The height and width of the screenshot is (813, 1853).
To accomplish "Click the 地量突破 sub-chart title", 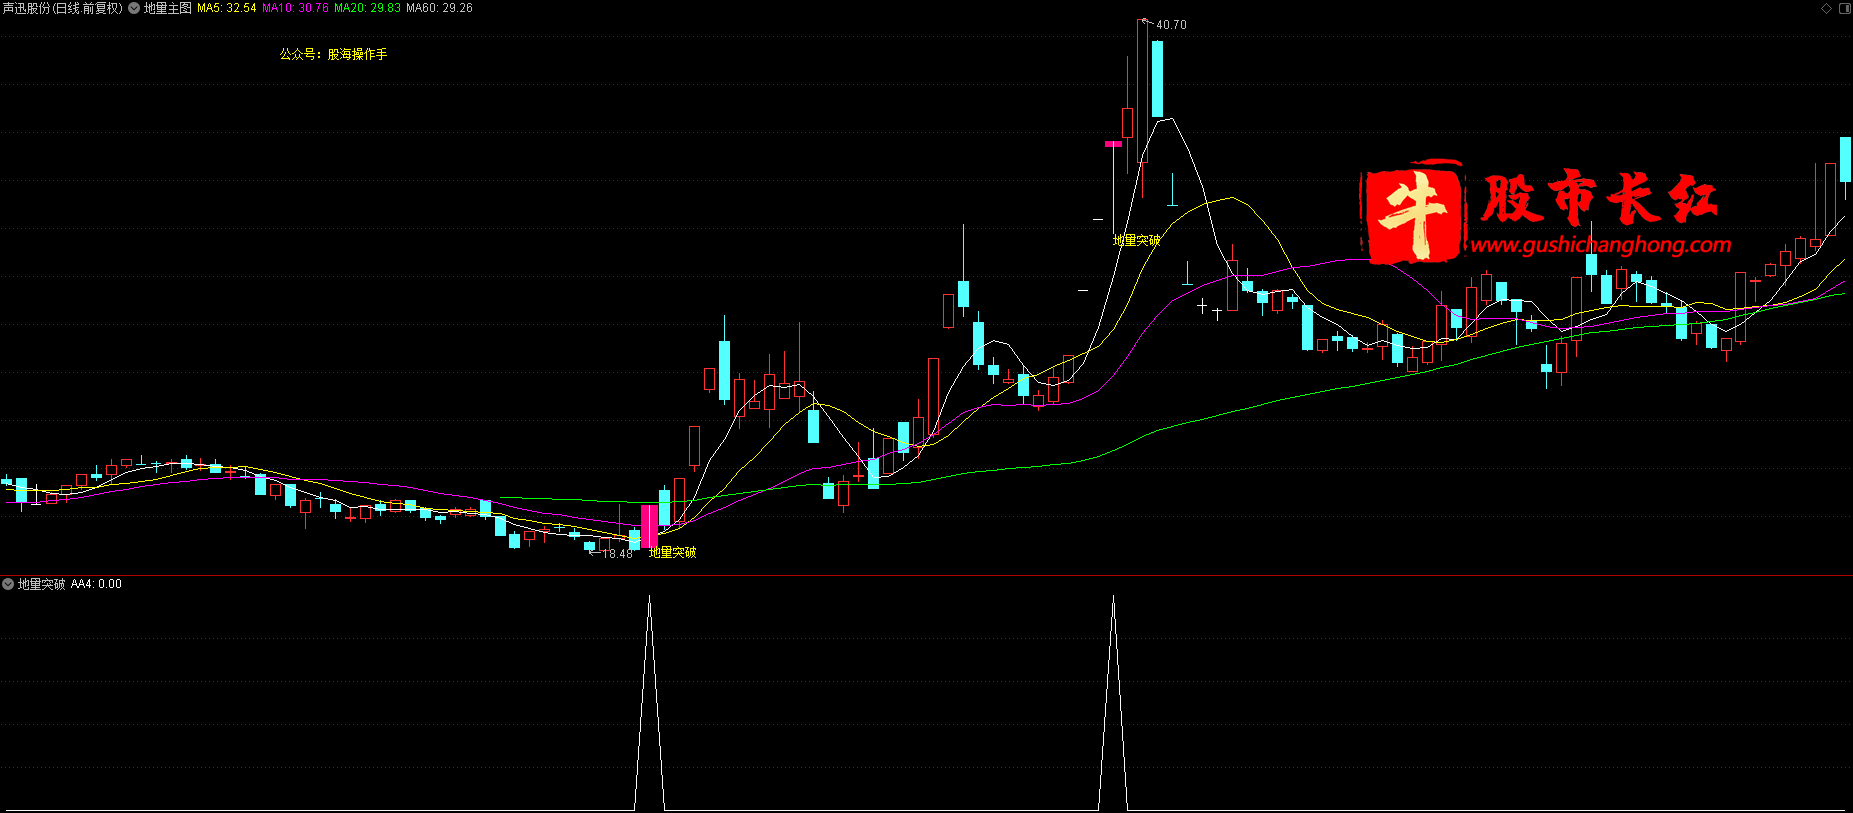I will click(41, 584).
